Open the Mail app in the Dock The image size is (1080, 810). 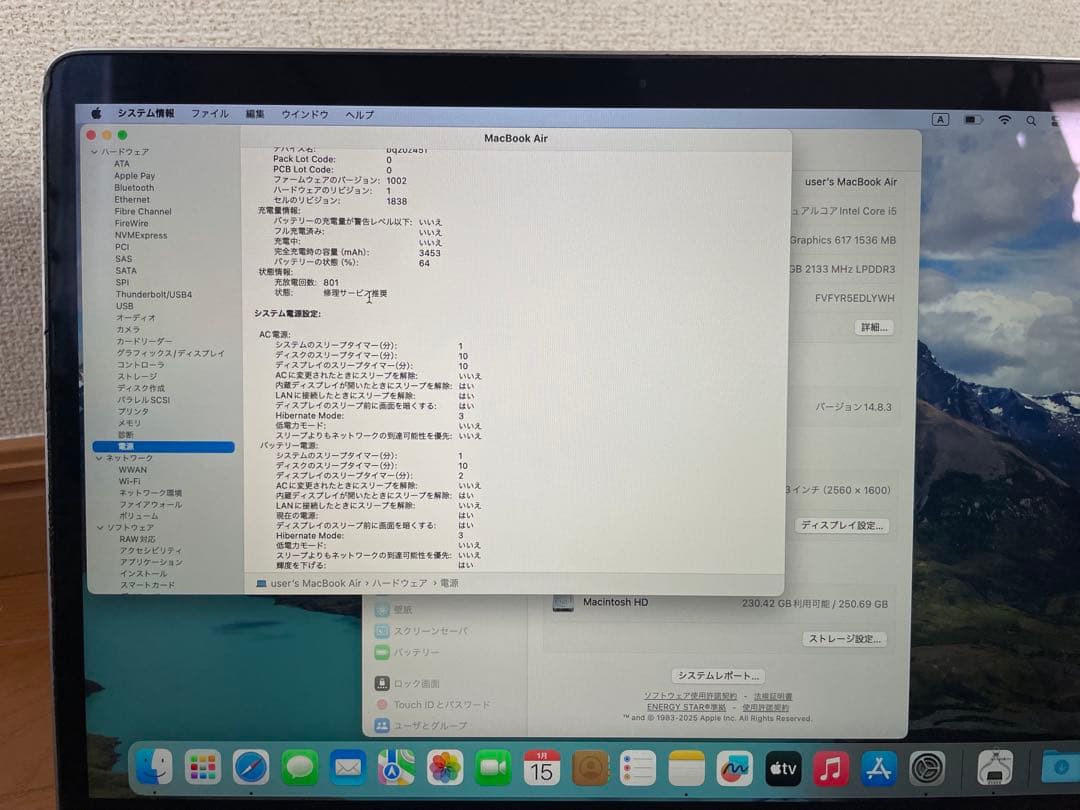348,770
